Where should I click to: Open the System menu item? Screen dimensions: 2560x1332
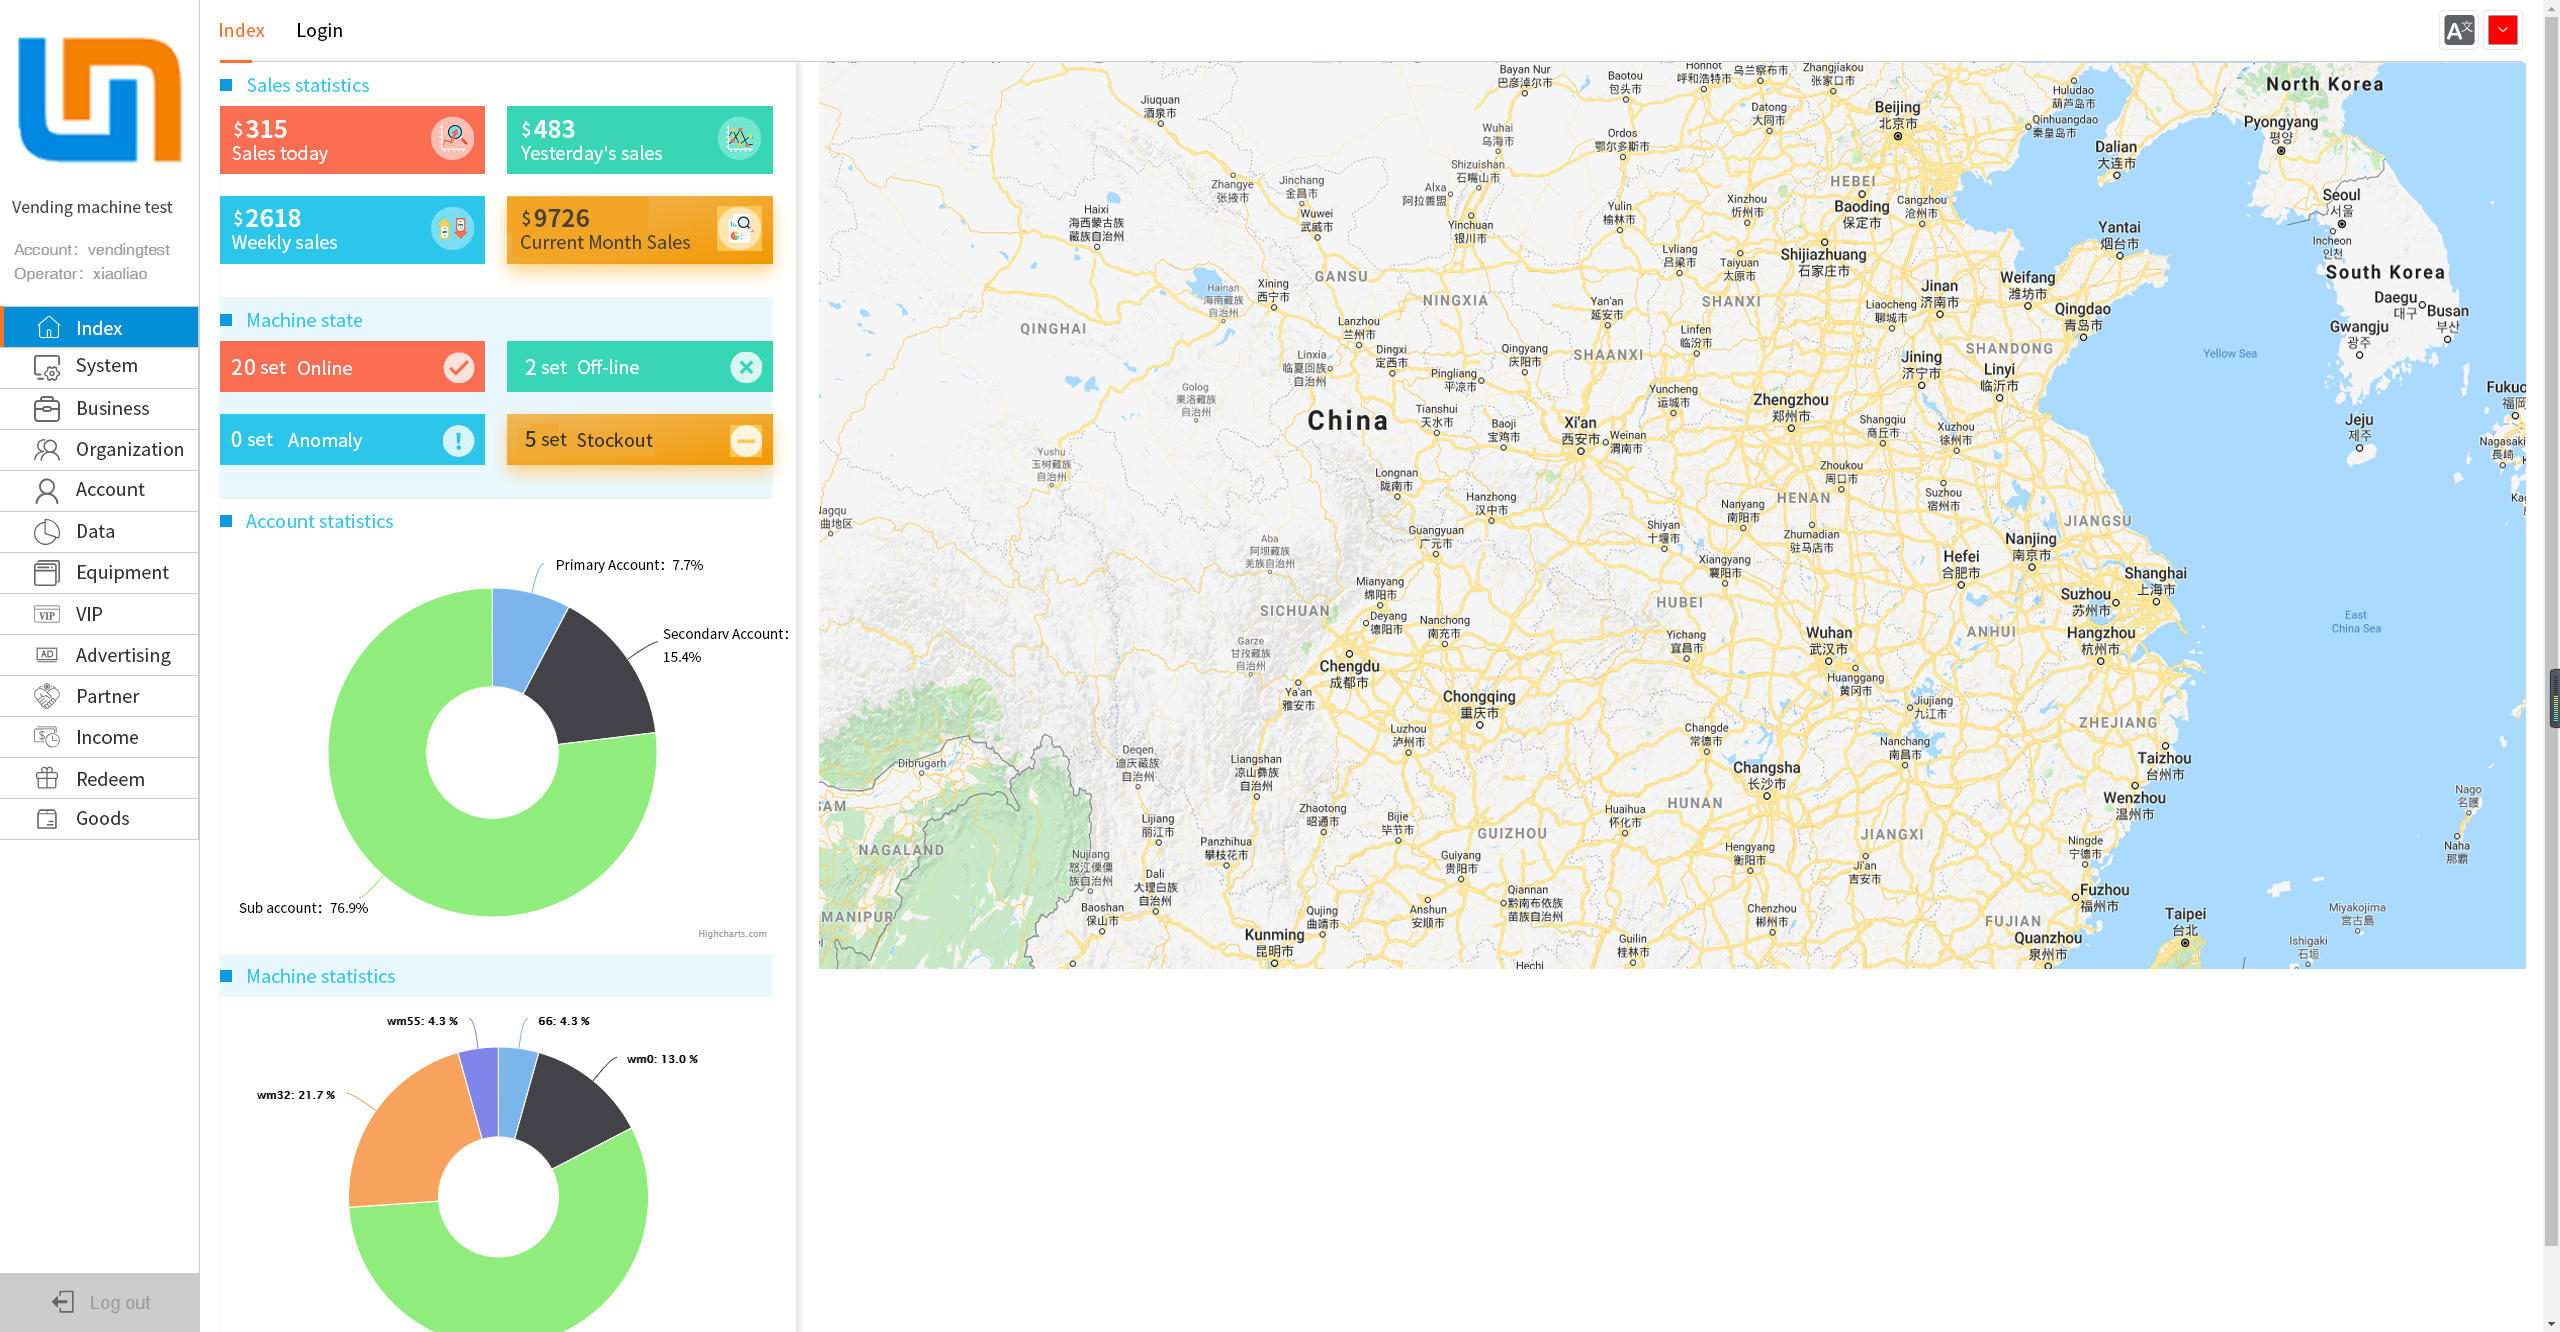(99, 367)
